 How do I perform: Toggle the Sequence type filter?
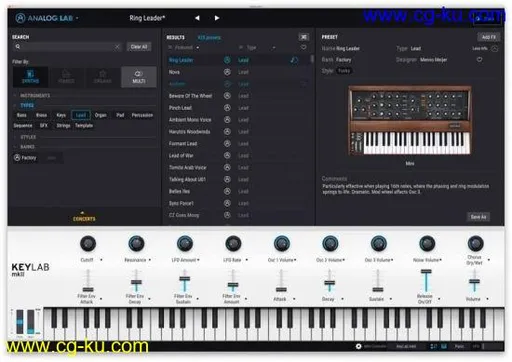click(x=23, y=126)
